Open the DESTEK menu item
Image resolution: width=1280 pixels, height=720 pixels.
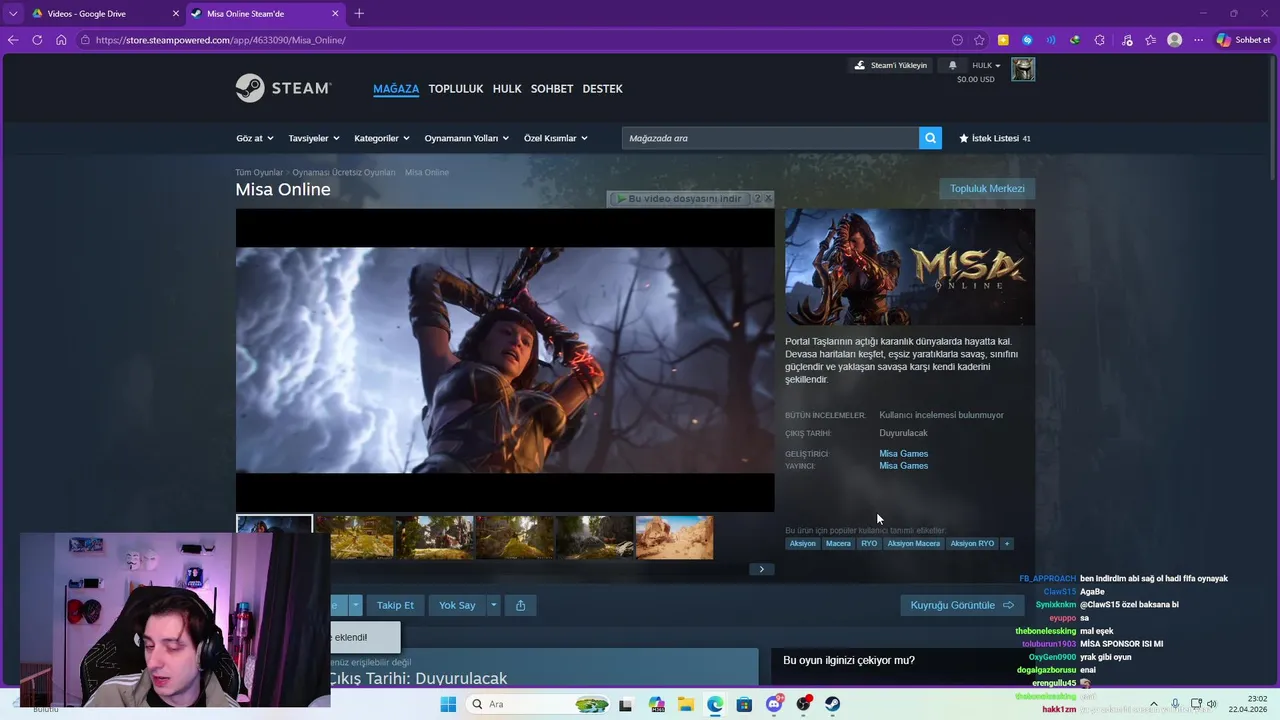[x=603, y=89]
